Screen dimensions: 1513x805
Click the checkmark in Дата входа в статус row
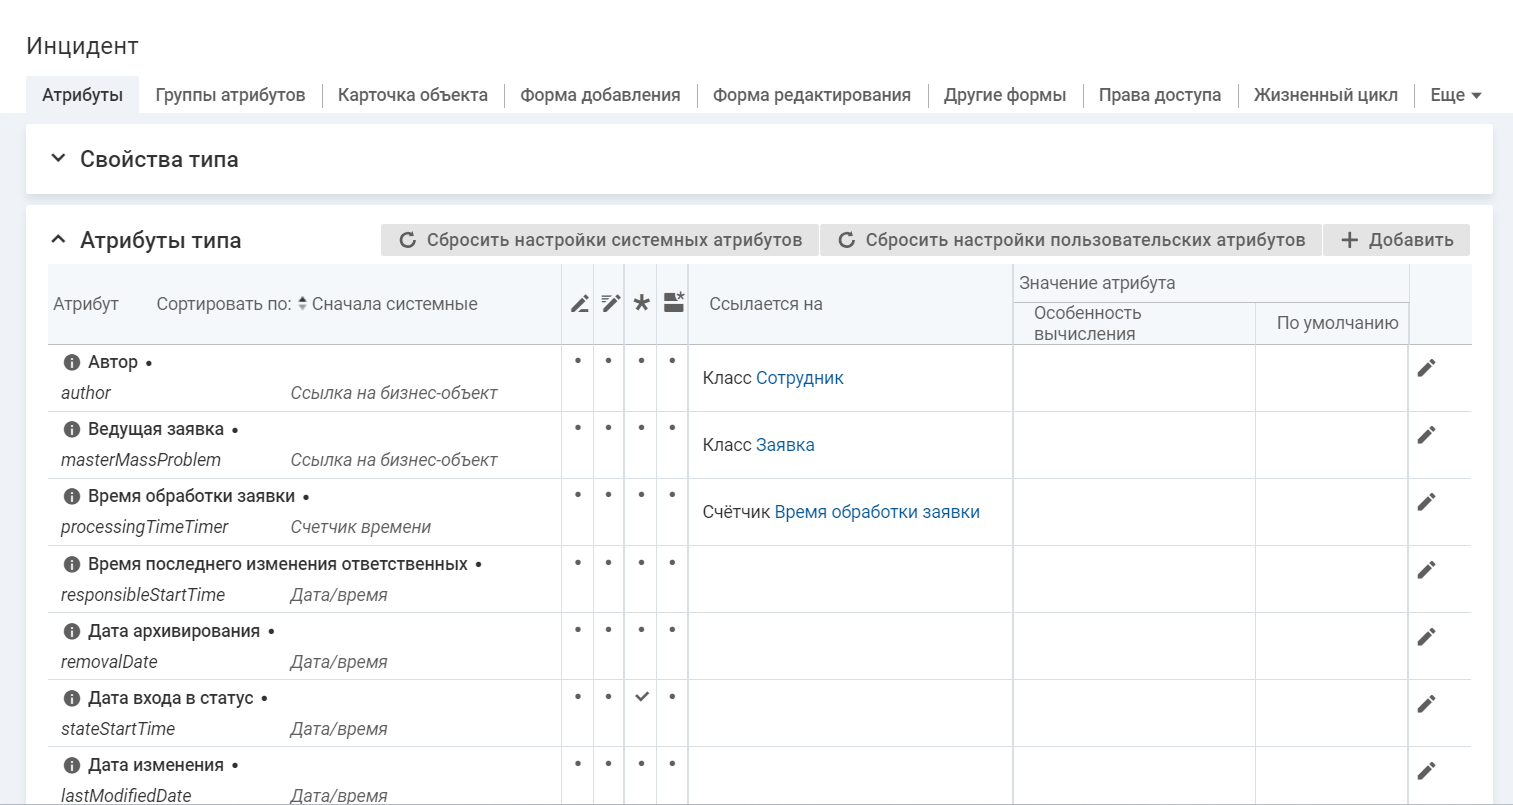tap(642, 697)
